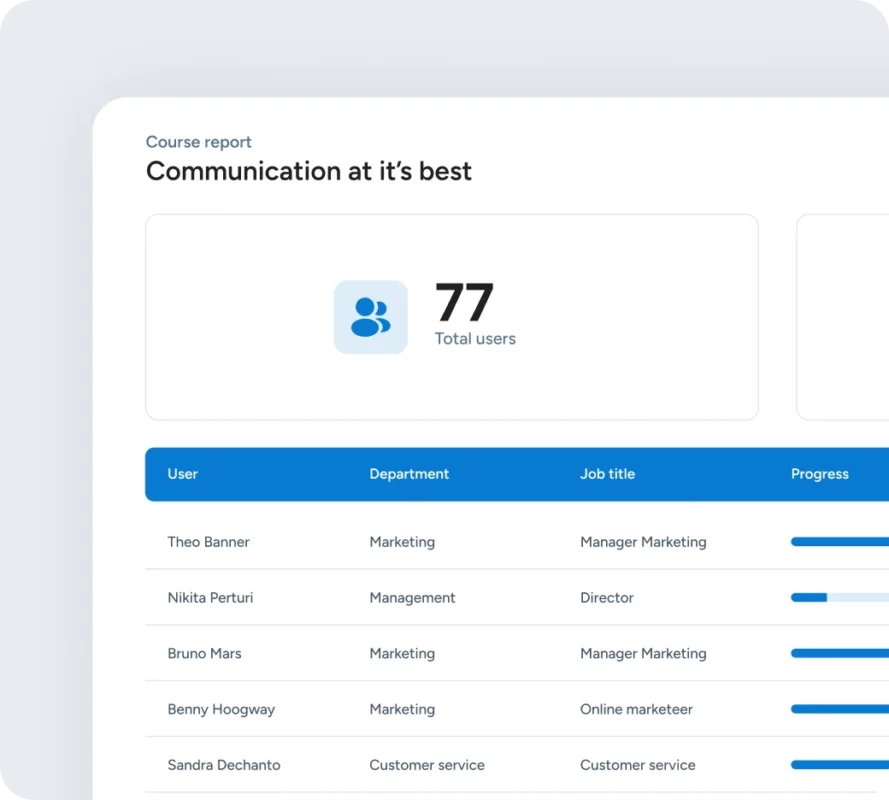Image resolution: width=889 pixels, height=800 pixels.
Task: Click the Online marketeer job title
Action: [x=636, y=710]
